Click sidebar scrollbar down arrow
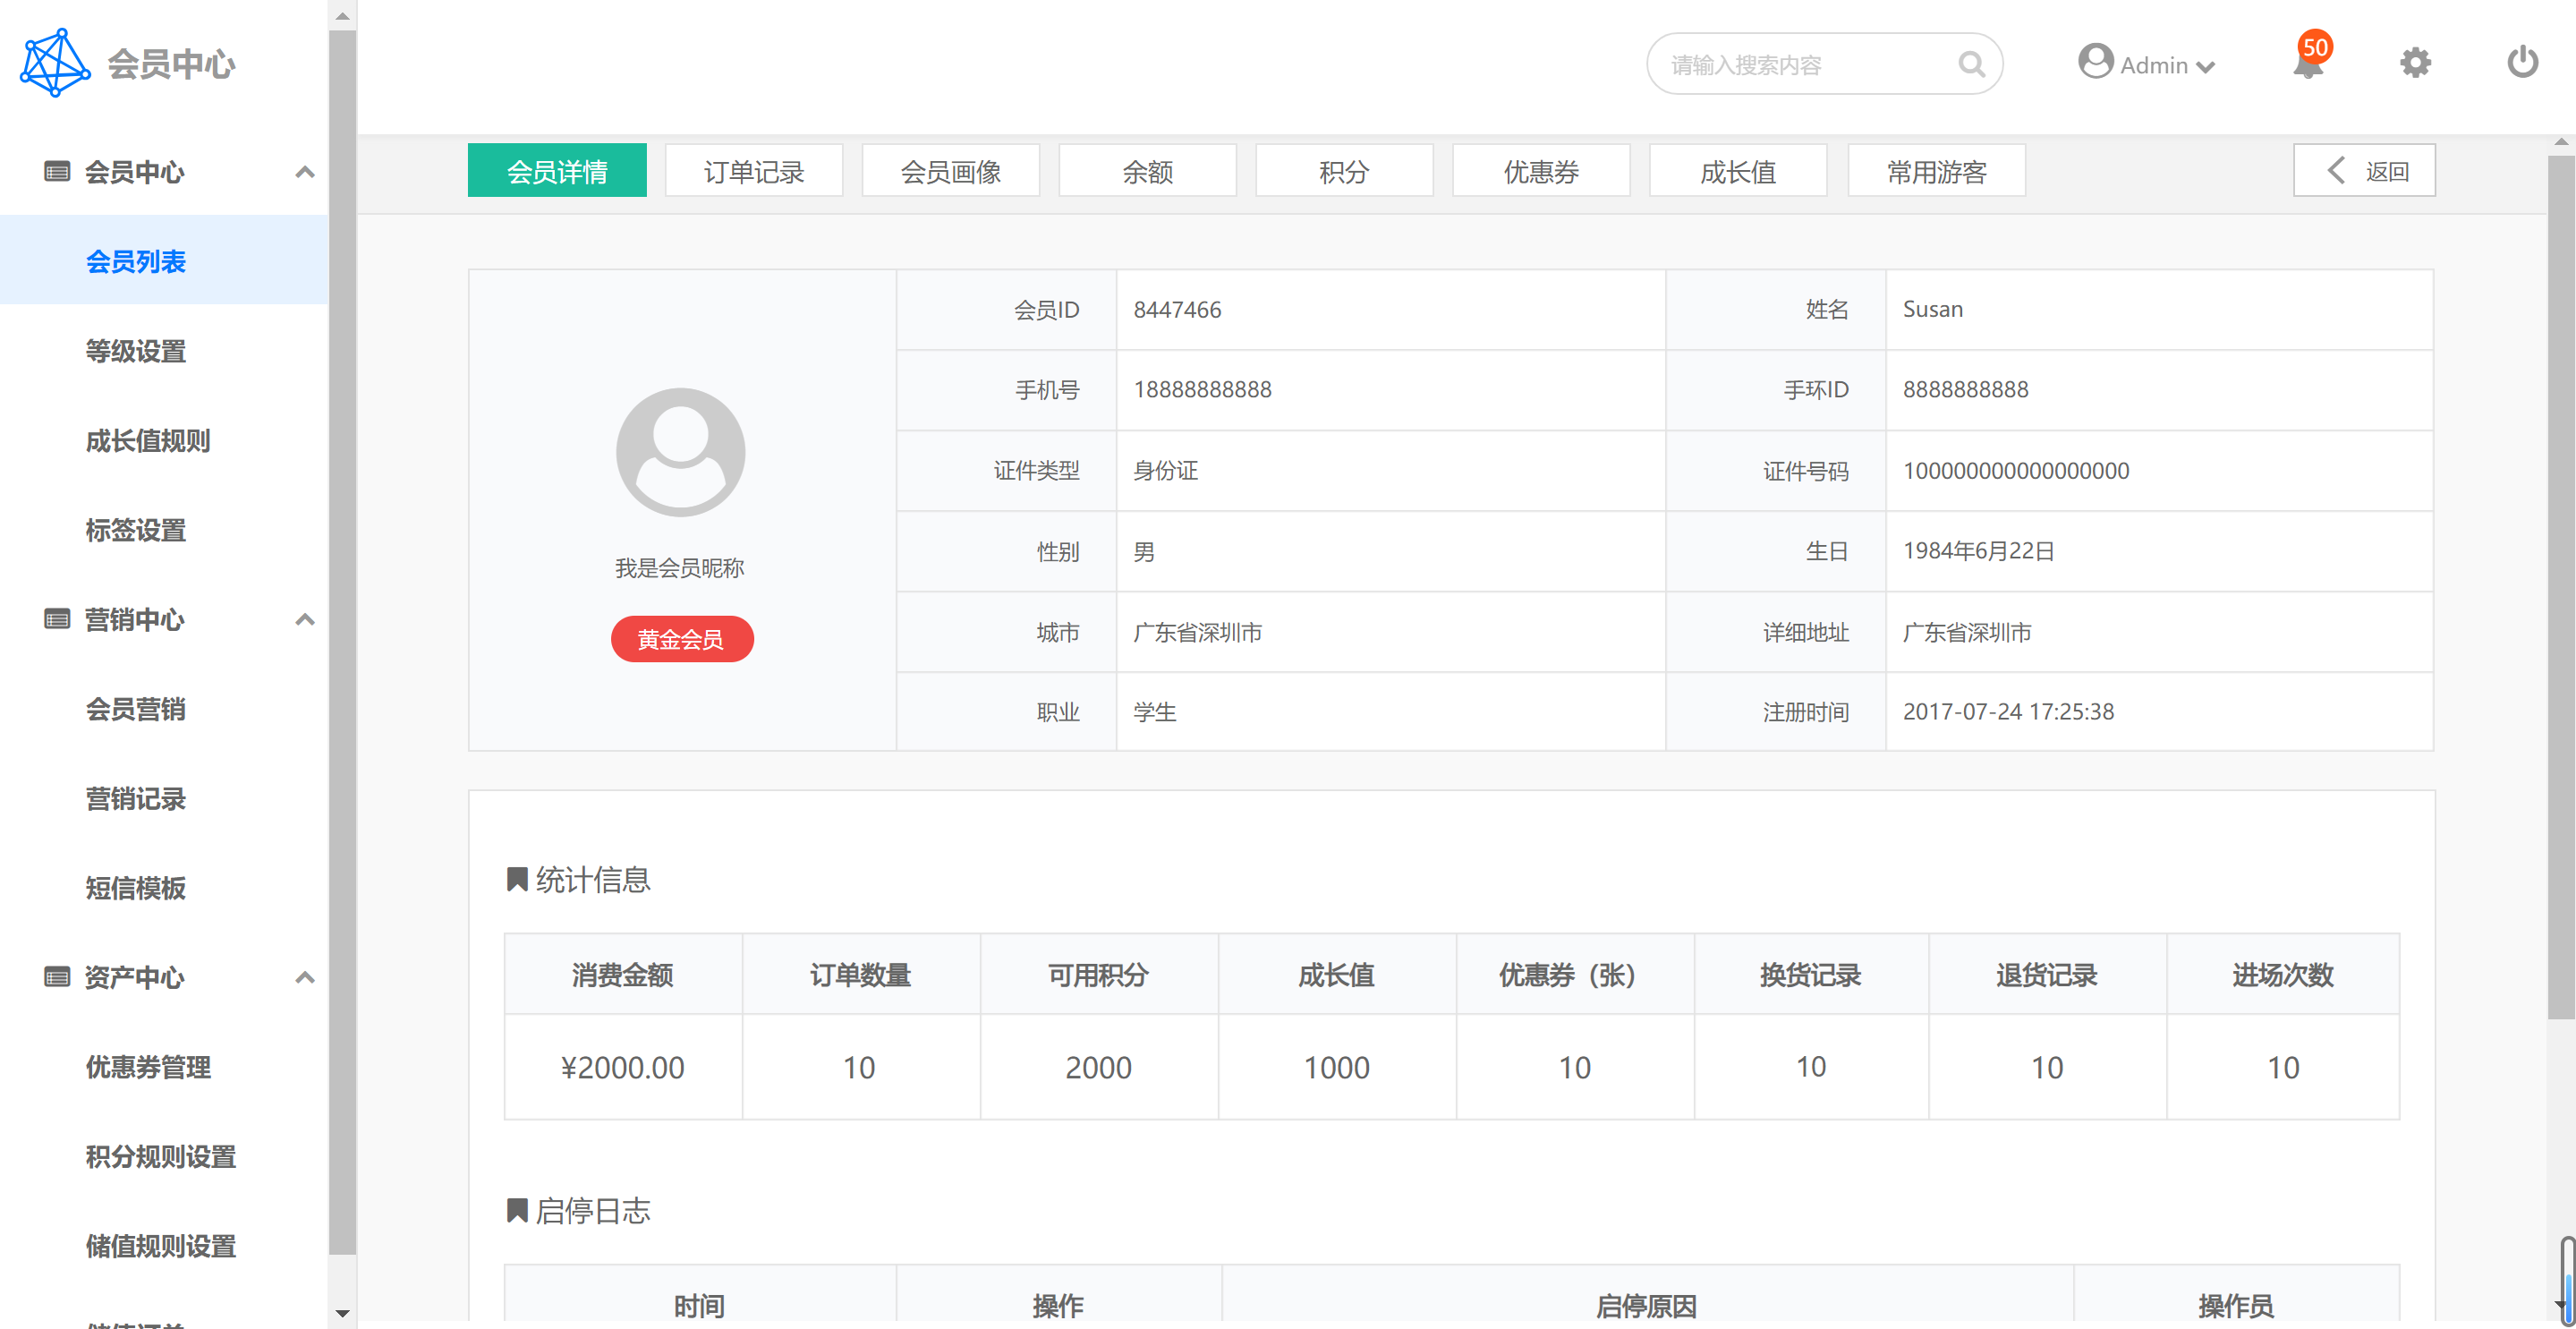 click(342, 1313)
